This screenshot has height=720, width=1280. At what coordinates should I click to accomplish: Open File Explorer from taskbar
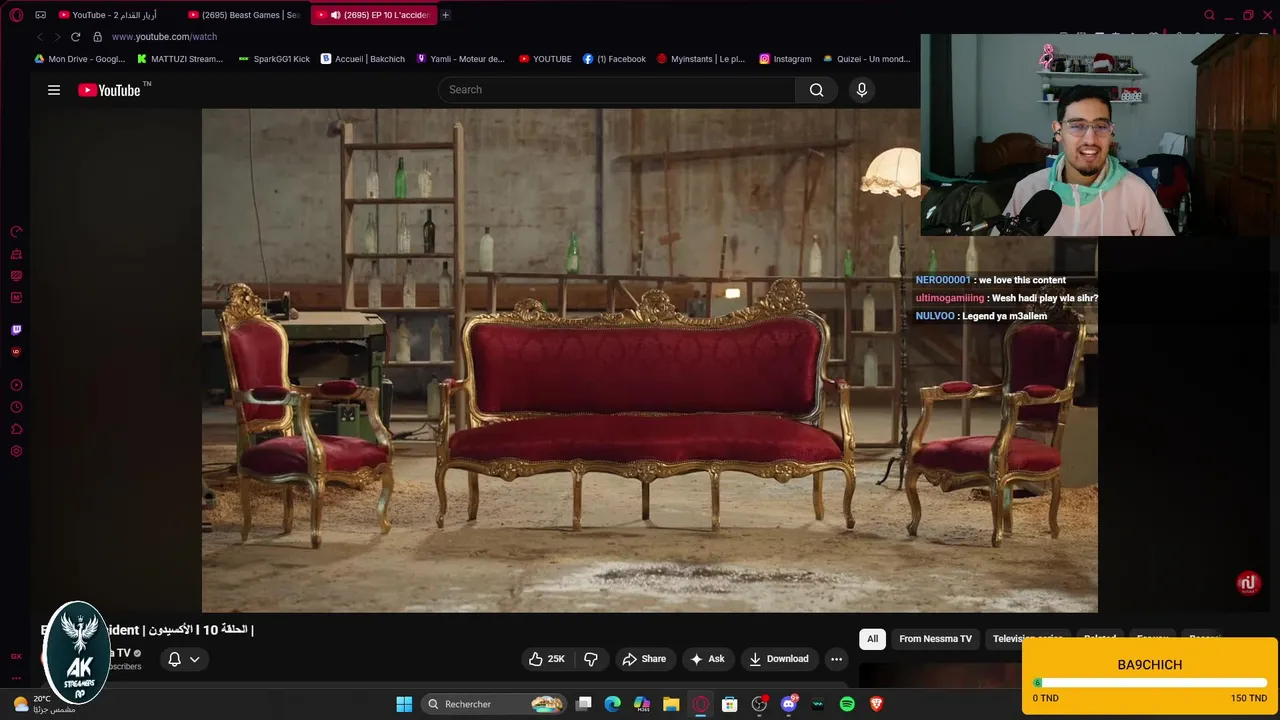pyautogui.click(x=671, y=704)
